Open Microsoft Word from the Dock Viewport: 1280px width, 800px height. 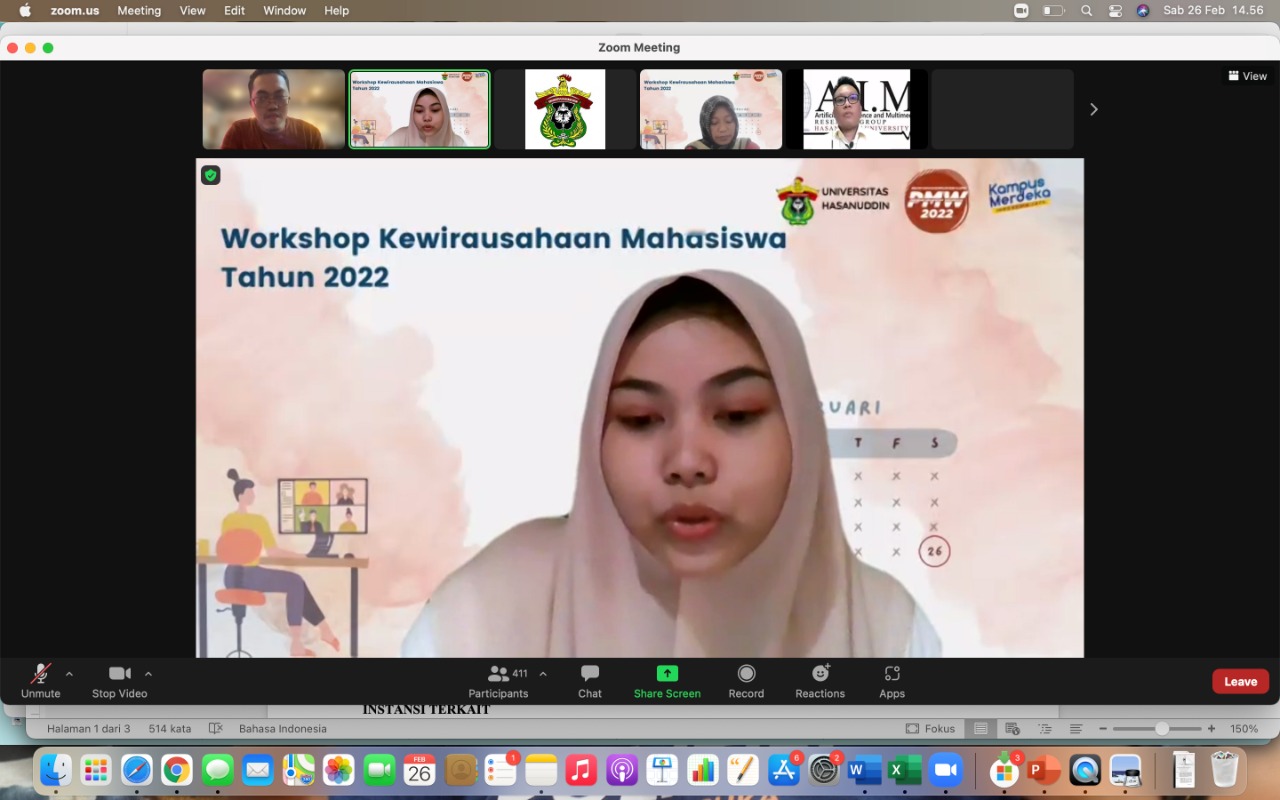864,770
